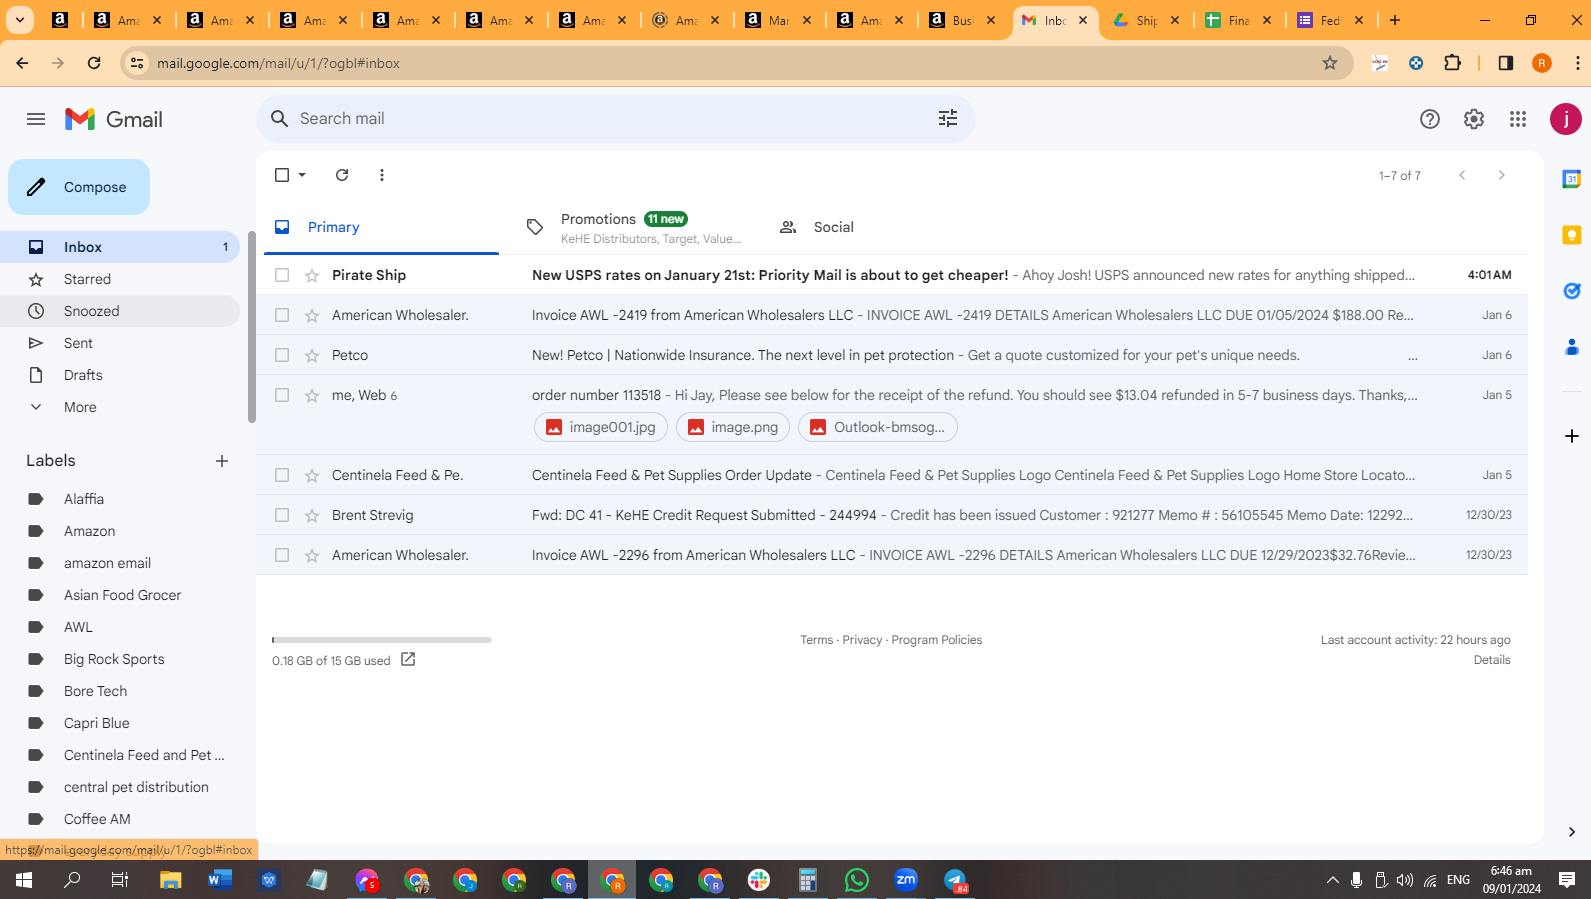Star the Centinela Feed email
The height and width of the screenshot is (899, 1591).
point(312,475)
